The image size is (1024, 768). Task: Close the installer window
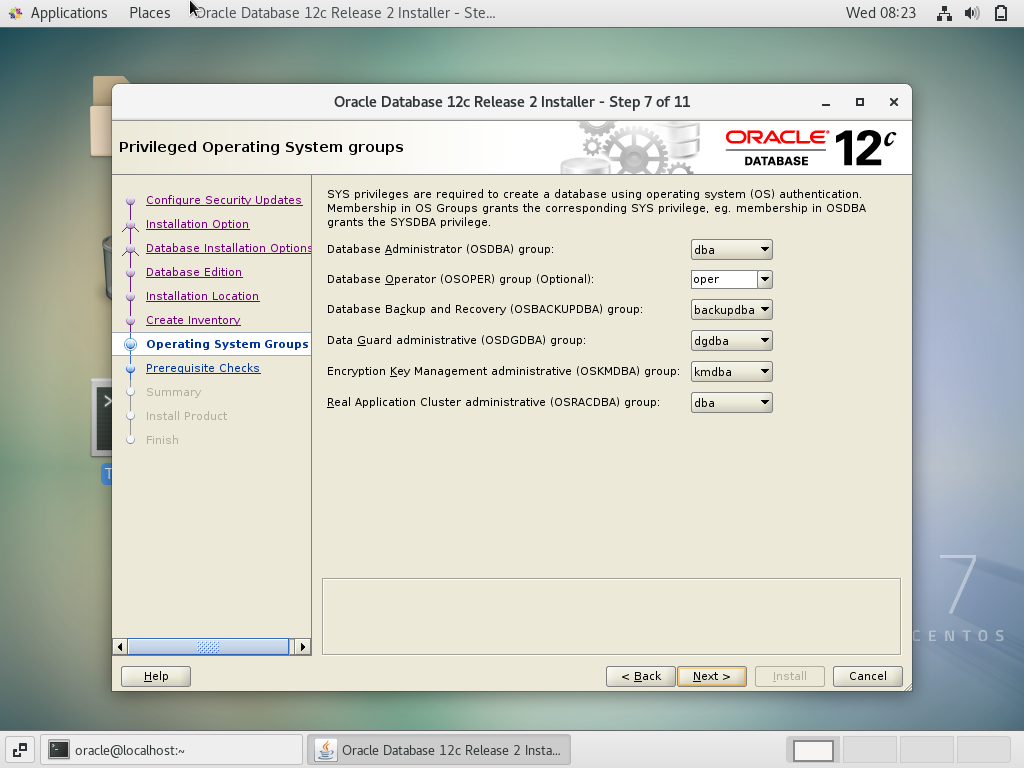coord(894,103)
